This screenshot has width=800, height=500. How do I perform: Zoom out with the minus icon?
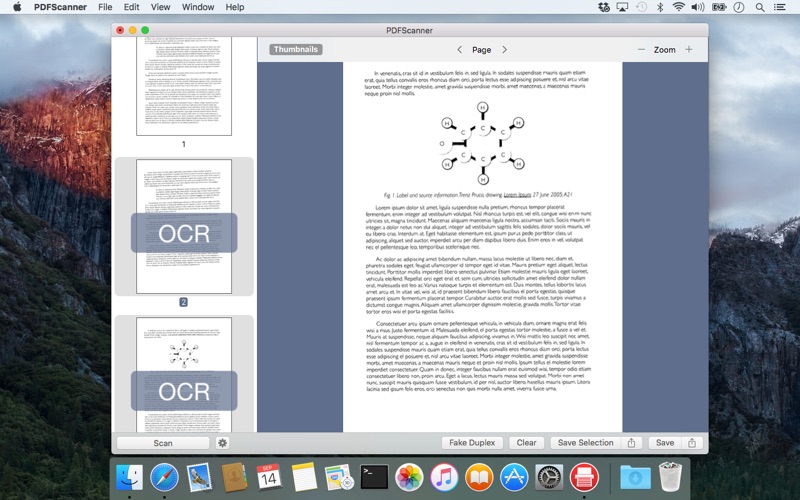click(641, 49)
